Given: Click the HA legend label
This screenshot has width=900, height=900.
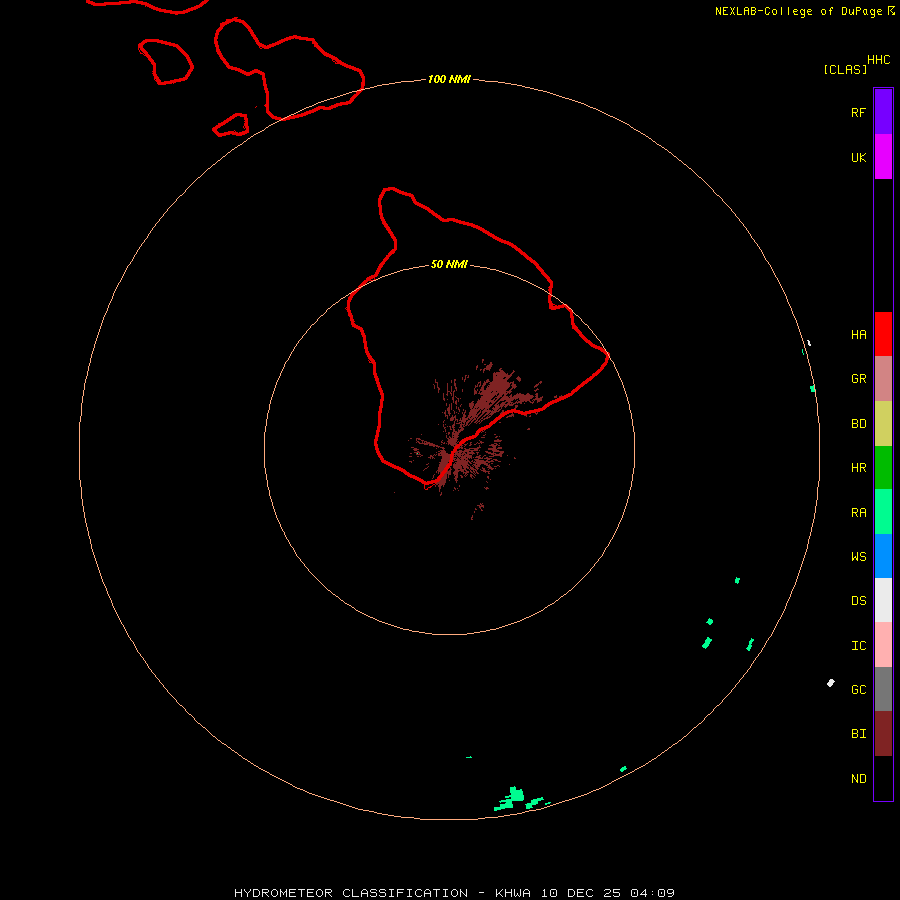Looking at the screenshot, I should click(x=858, y=335).
